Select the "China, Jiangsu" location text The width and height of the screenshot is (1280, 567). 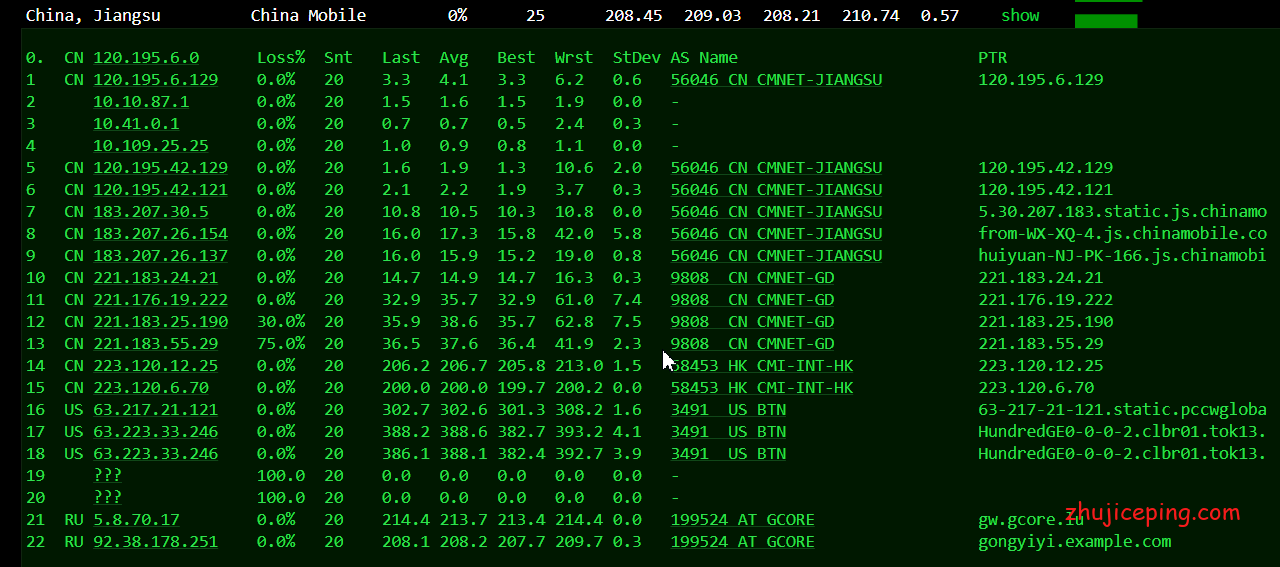(x=93, y=15)
